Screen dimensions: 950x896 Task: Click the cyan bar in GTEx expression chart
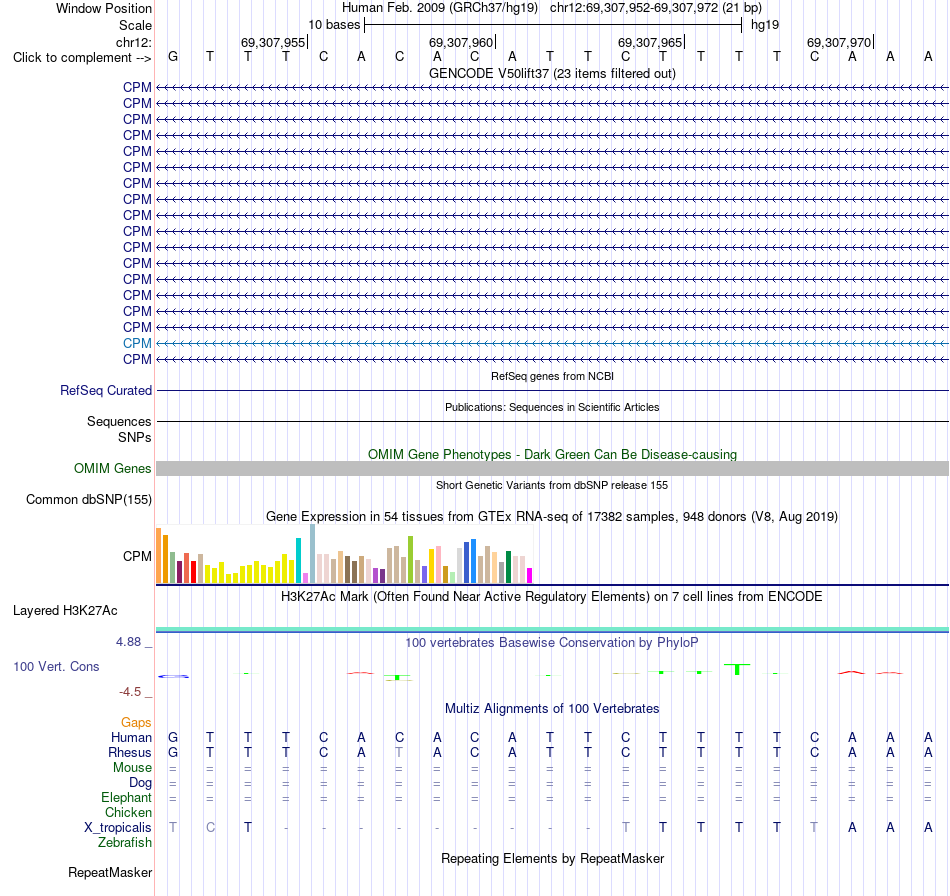tap(298, 560)
